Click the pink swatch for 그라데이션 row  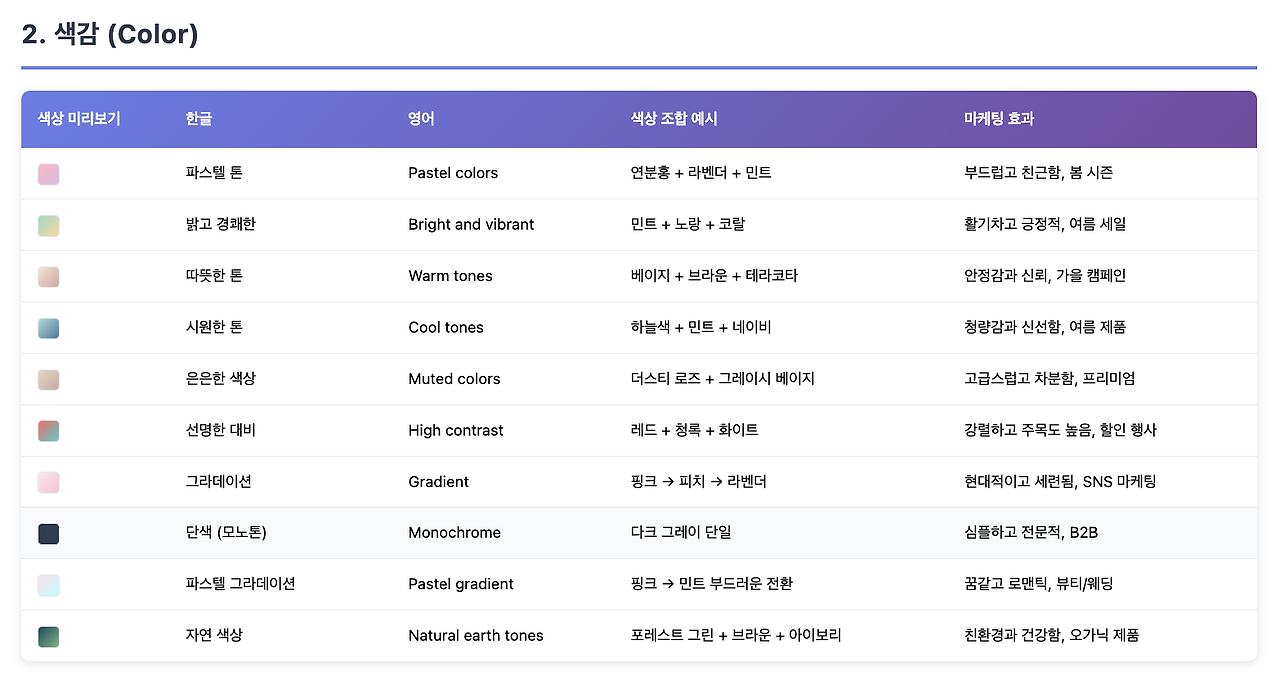49,482
